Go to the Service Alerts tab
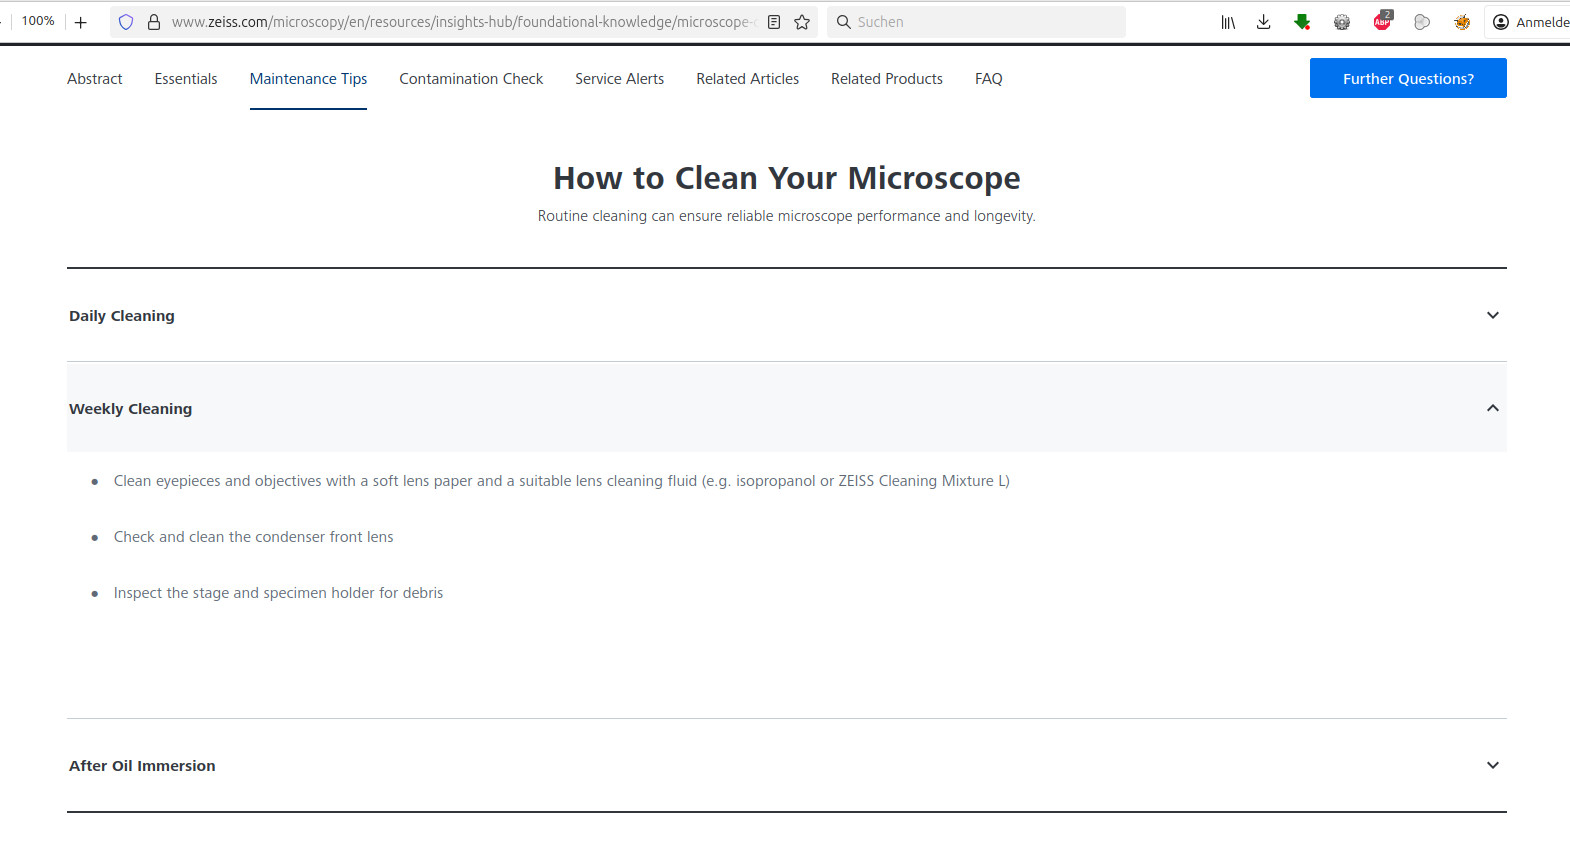1570x848 pixels. (x=619, y=79)
